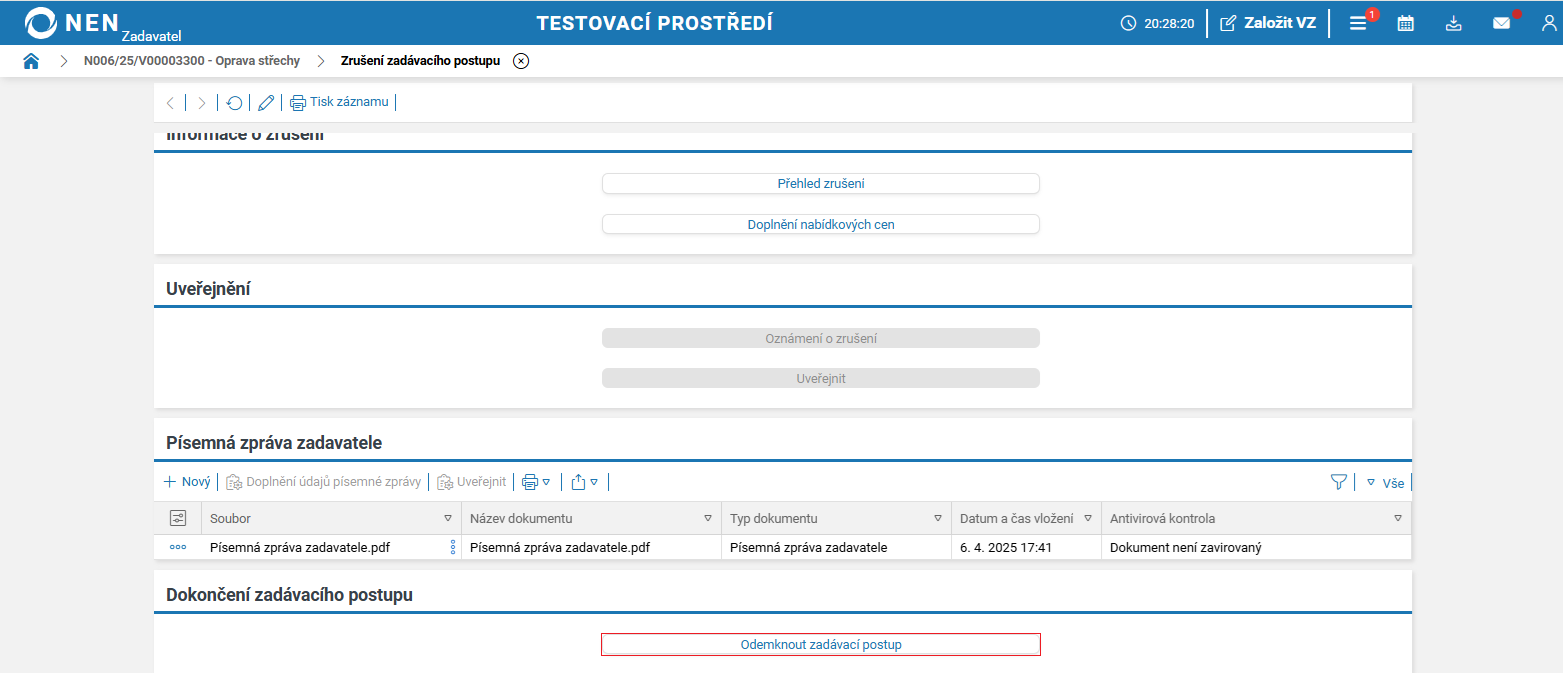
Task: Open the downloads inbox icon
Action: [1453, 21]
